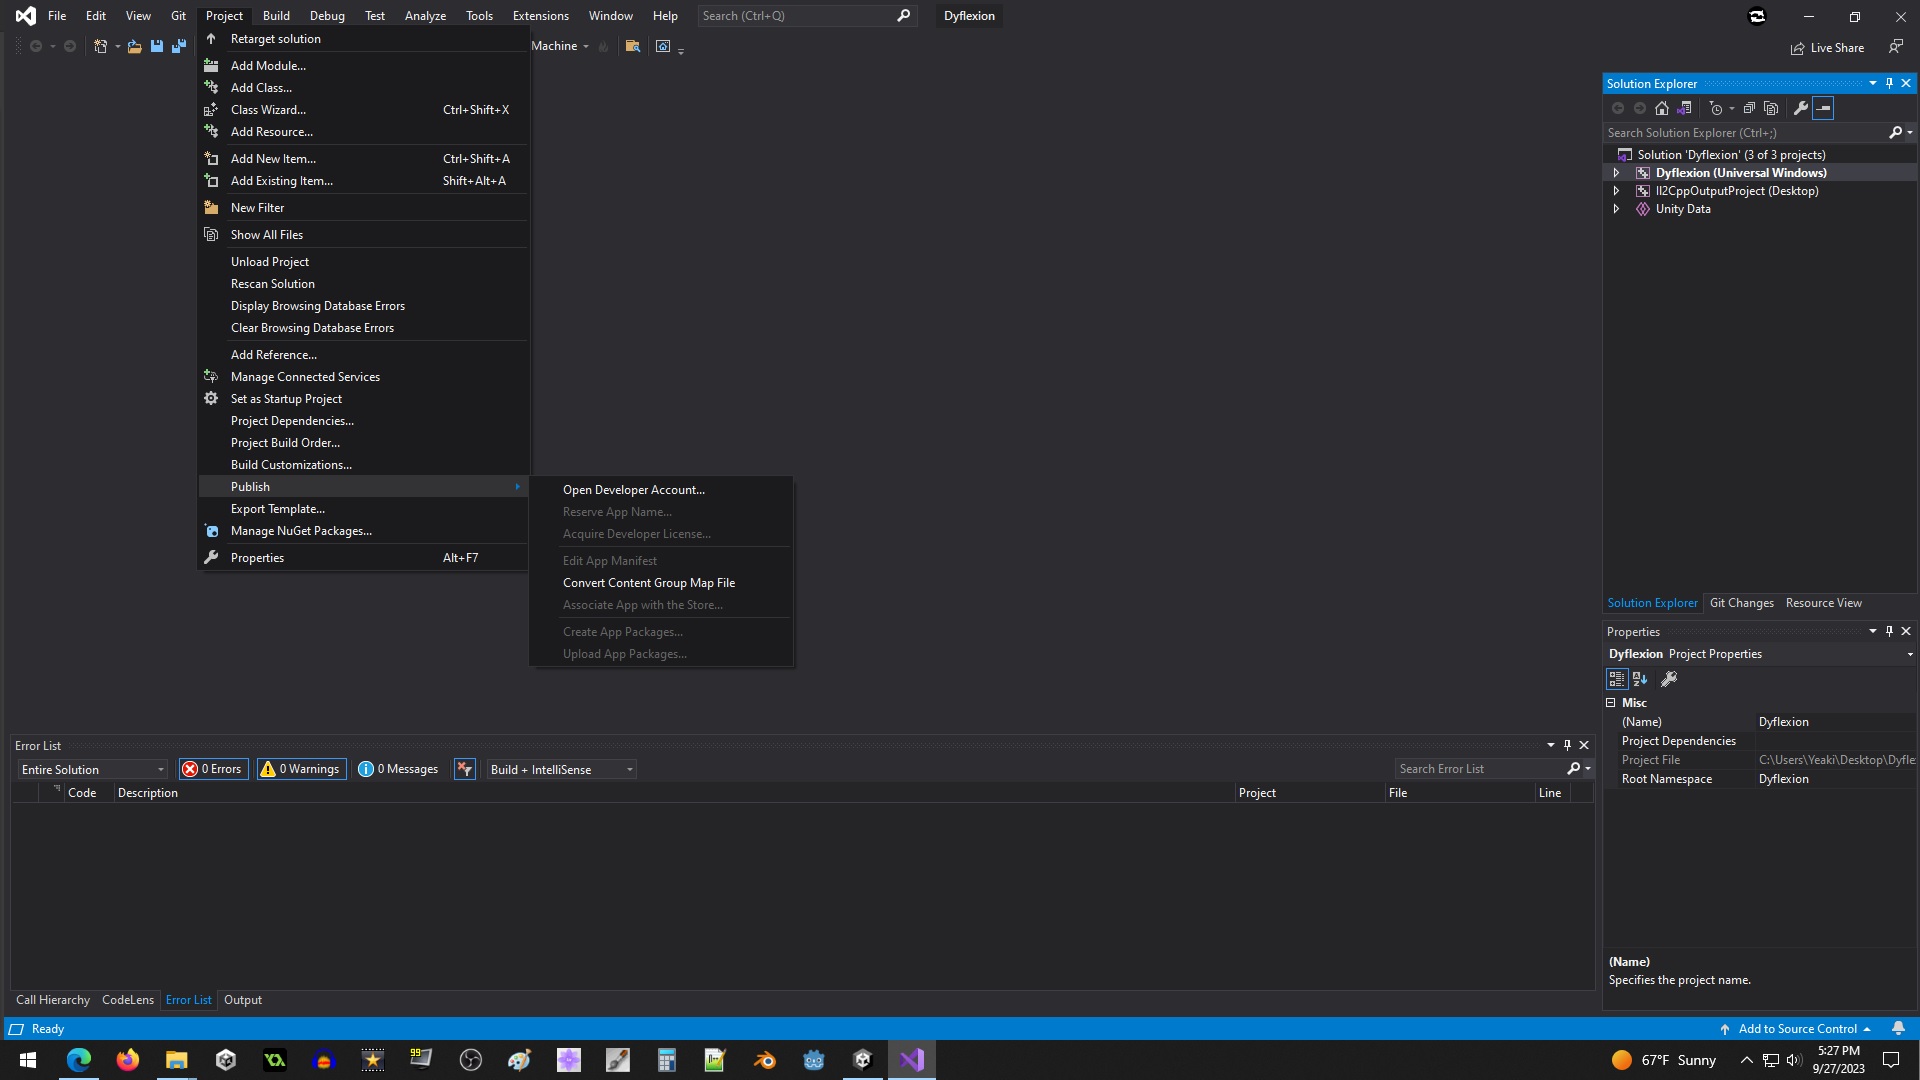The image size is (1920, 1080).
Task: Toggle the 0 Errors filter button
Action: (x=213, y=769)
